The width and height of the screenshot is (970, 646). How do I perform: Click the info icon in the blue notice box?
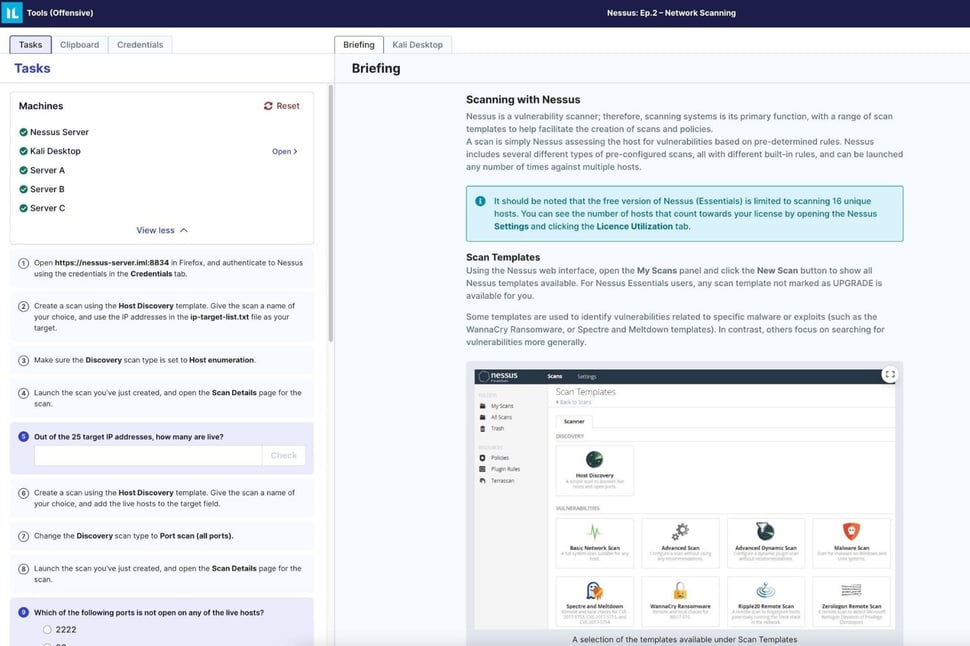click(x=480, y=201)
